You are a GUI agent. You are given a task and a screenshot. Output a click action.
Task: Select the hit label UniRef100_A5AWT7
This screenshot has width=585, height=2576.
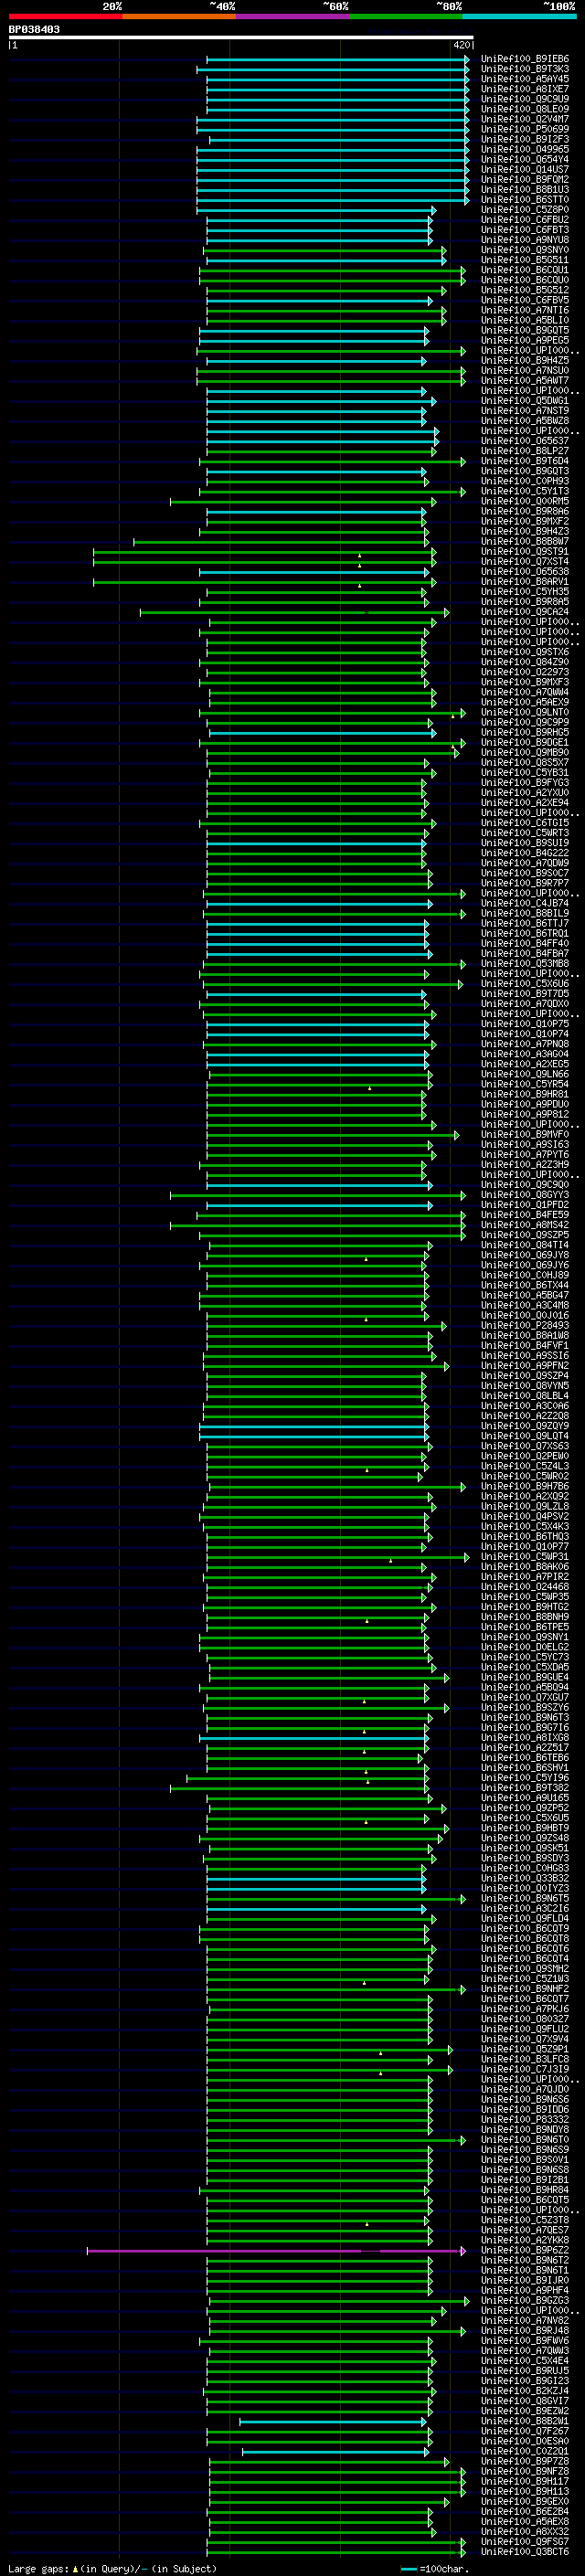click(x=525, y=380)
